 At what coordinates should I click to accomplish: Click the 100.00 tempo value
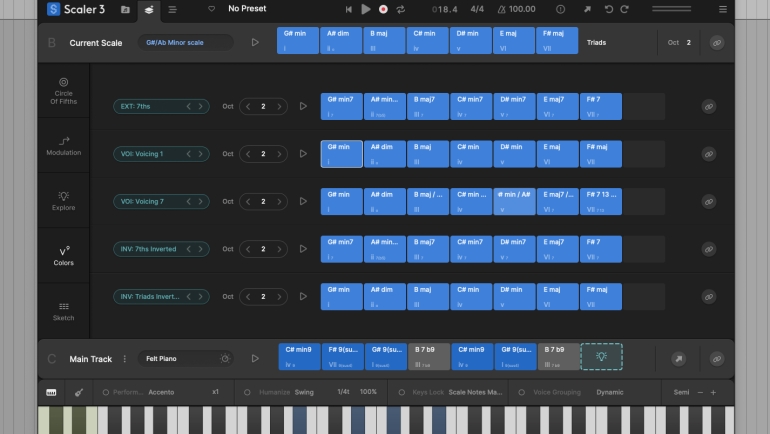522,9
